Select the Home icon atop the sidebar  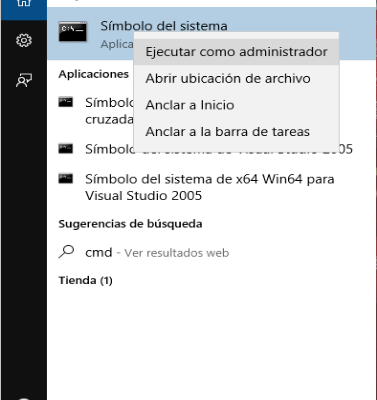(24, 3)
